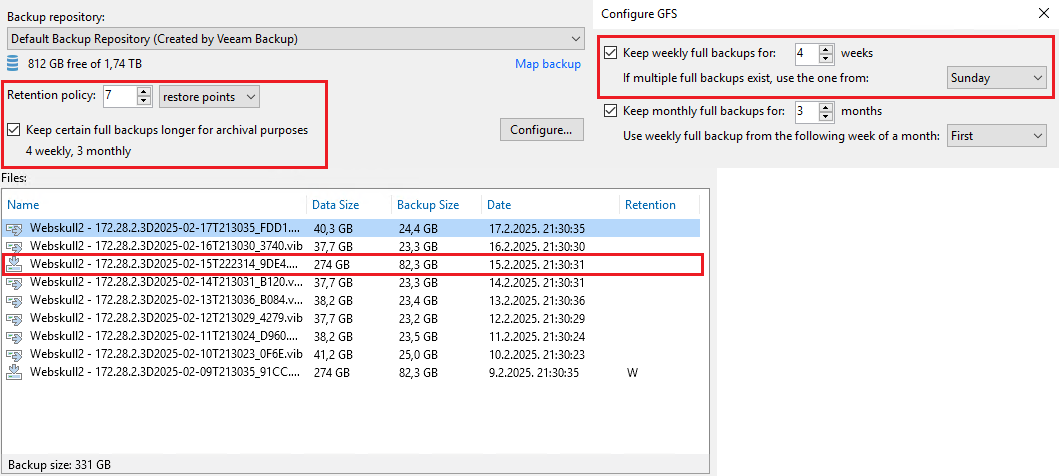This screenshot has width=1059, height=476.
Task: Select the 02-12T213029_4279.vib file name
Action: tap(166, 318)
